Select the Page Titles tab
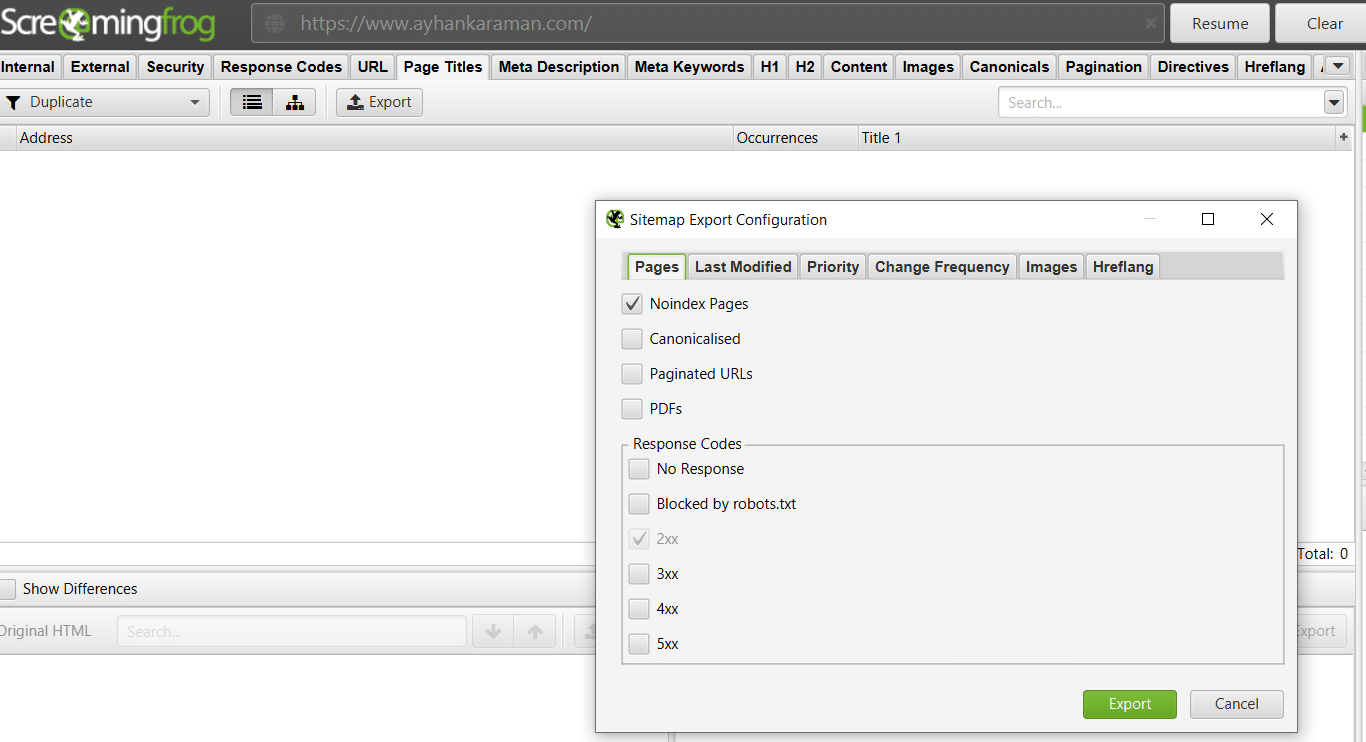The width and height of the screenshot is (1366, 742). tap(443, 67)
